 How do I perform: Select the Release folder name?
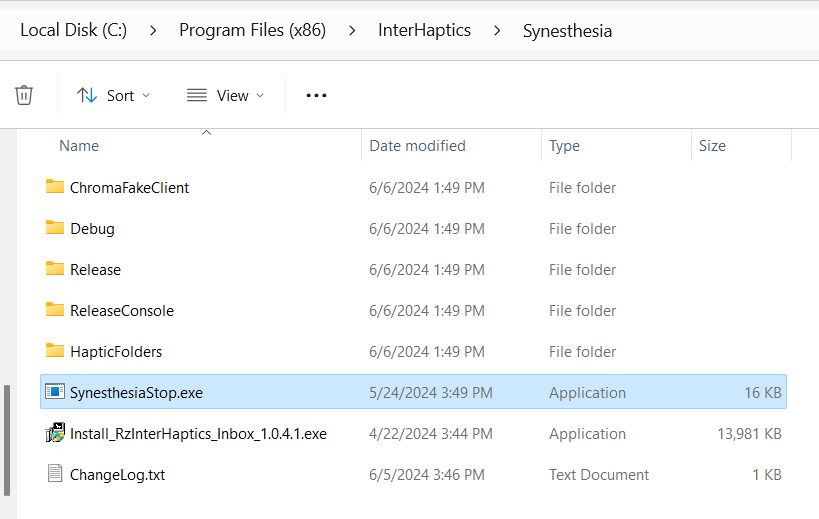click(x=96, y=269)
